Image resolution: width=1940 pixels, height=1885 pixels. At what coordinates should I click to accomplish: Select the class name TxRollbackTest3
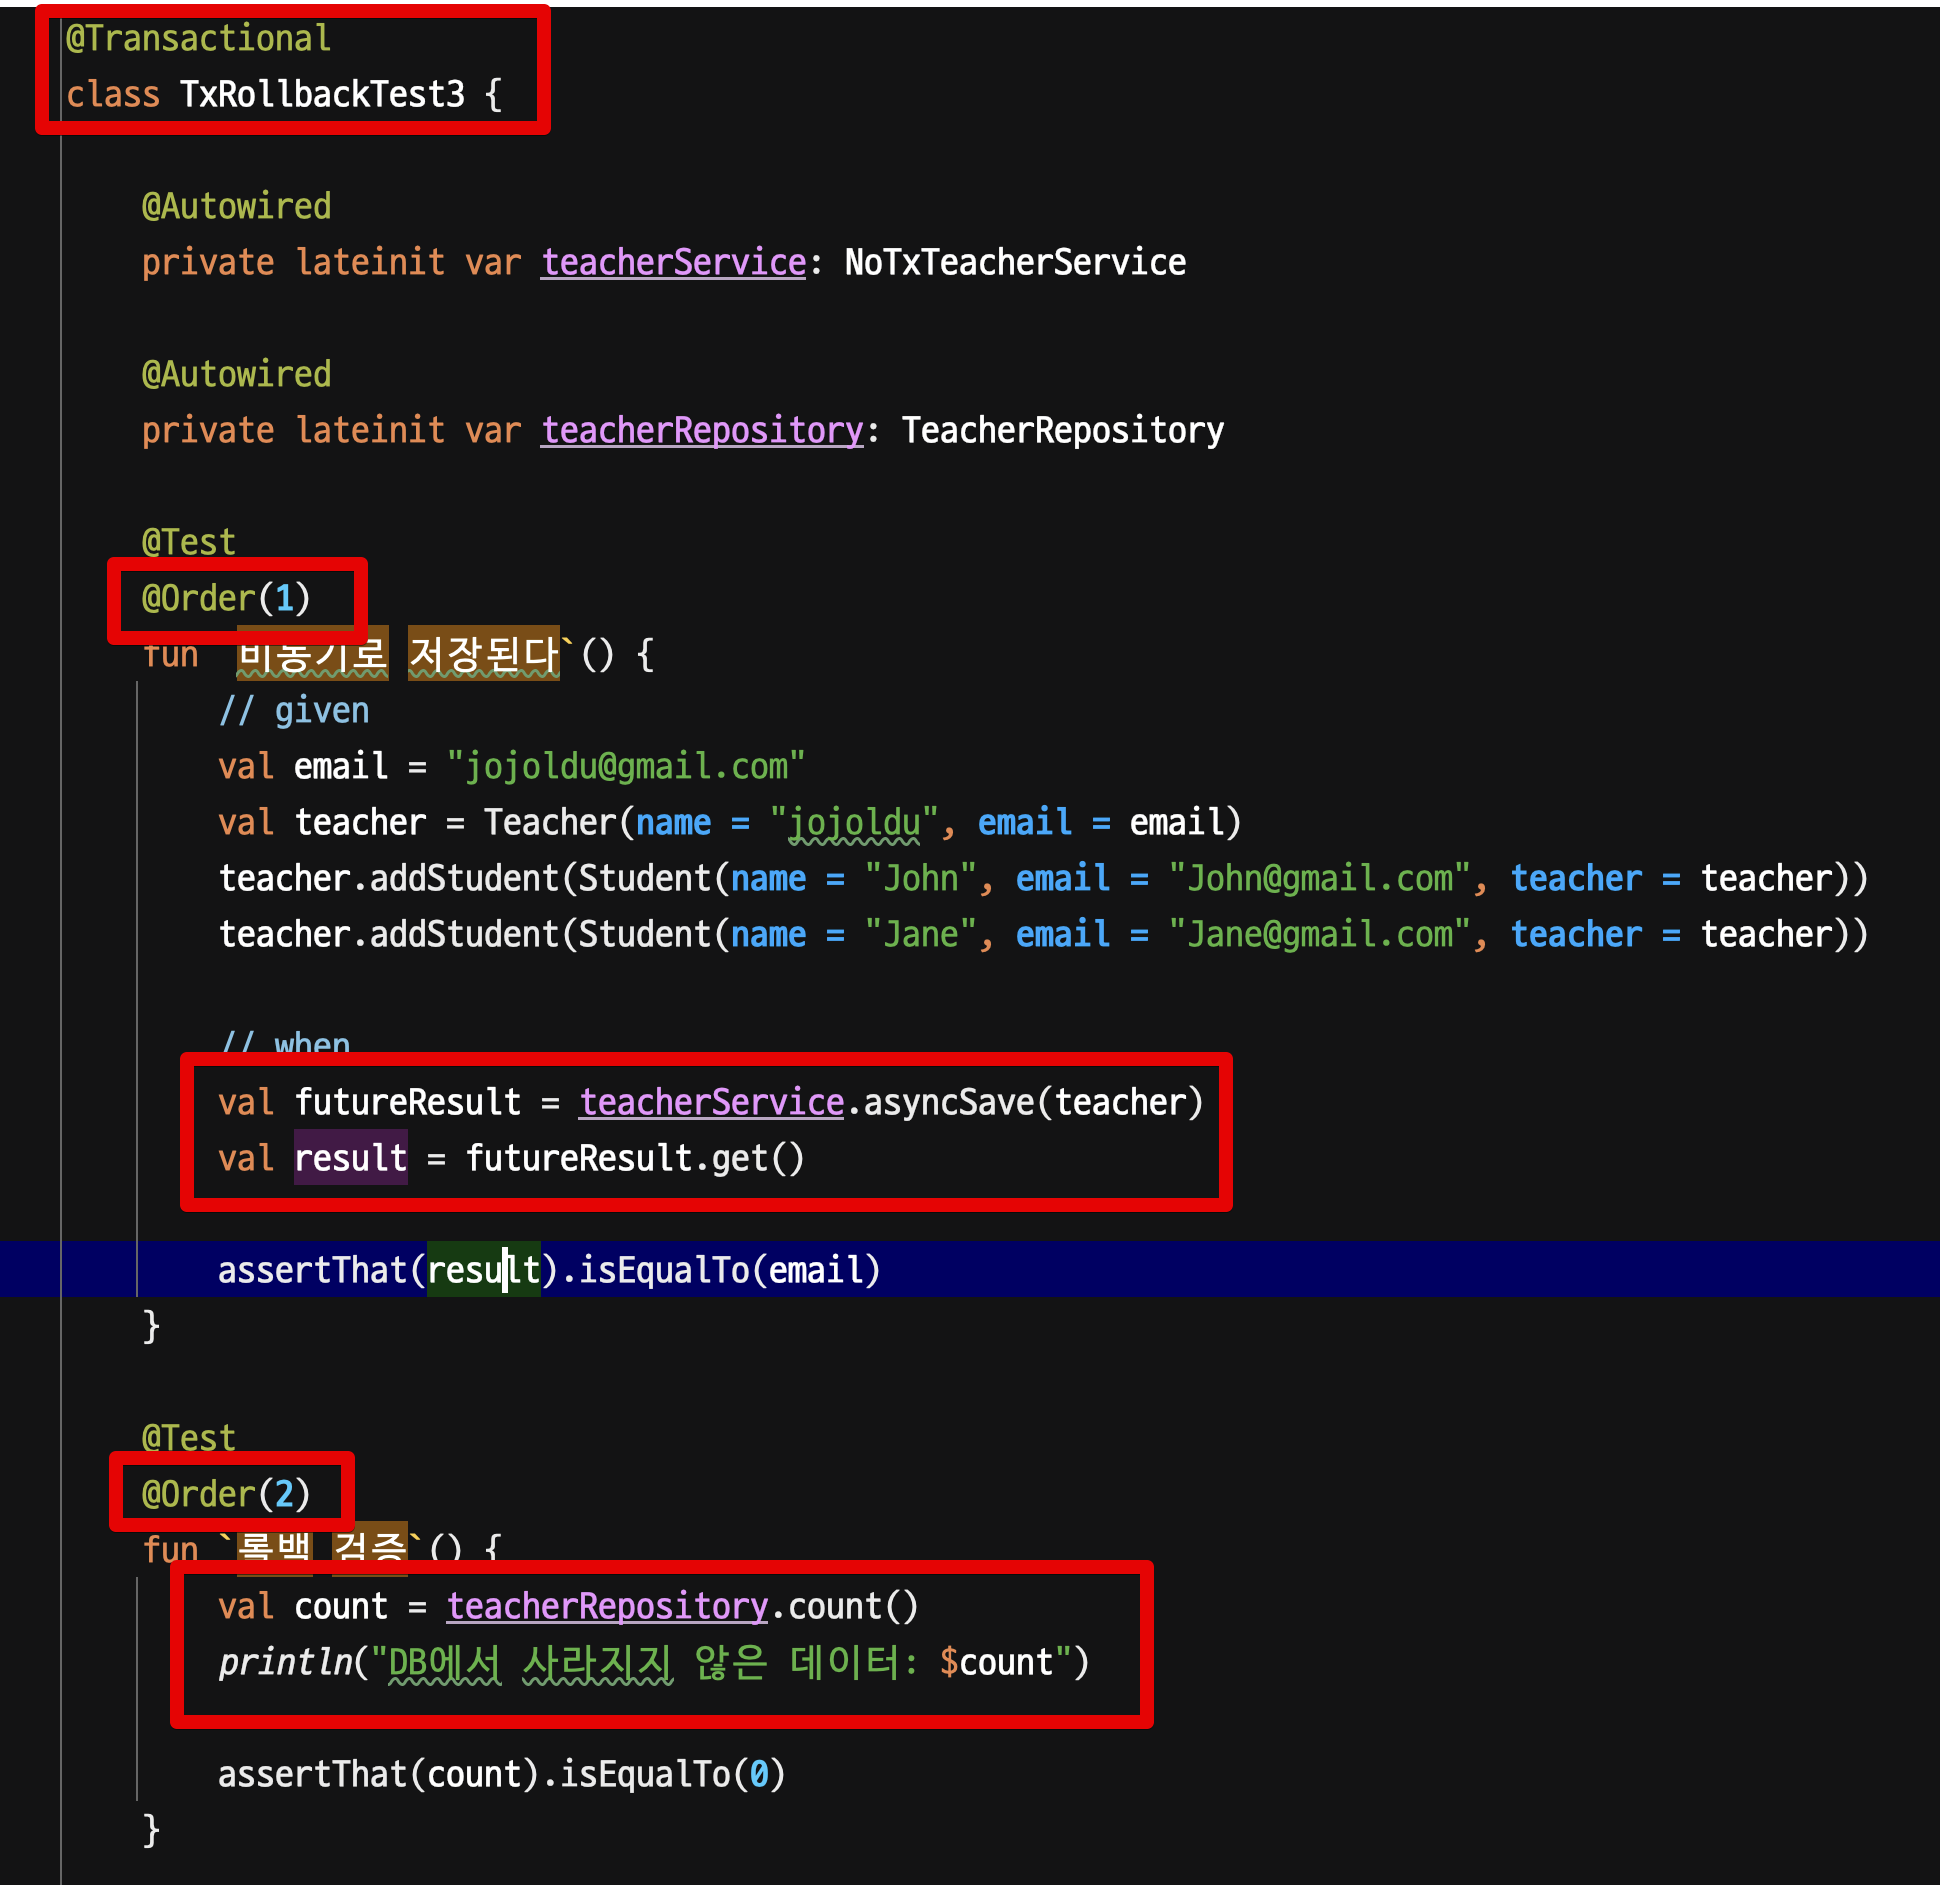[321, 94]
